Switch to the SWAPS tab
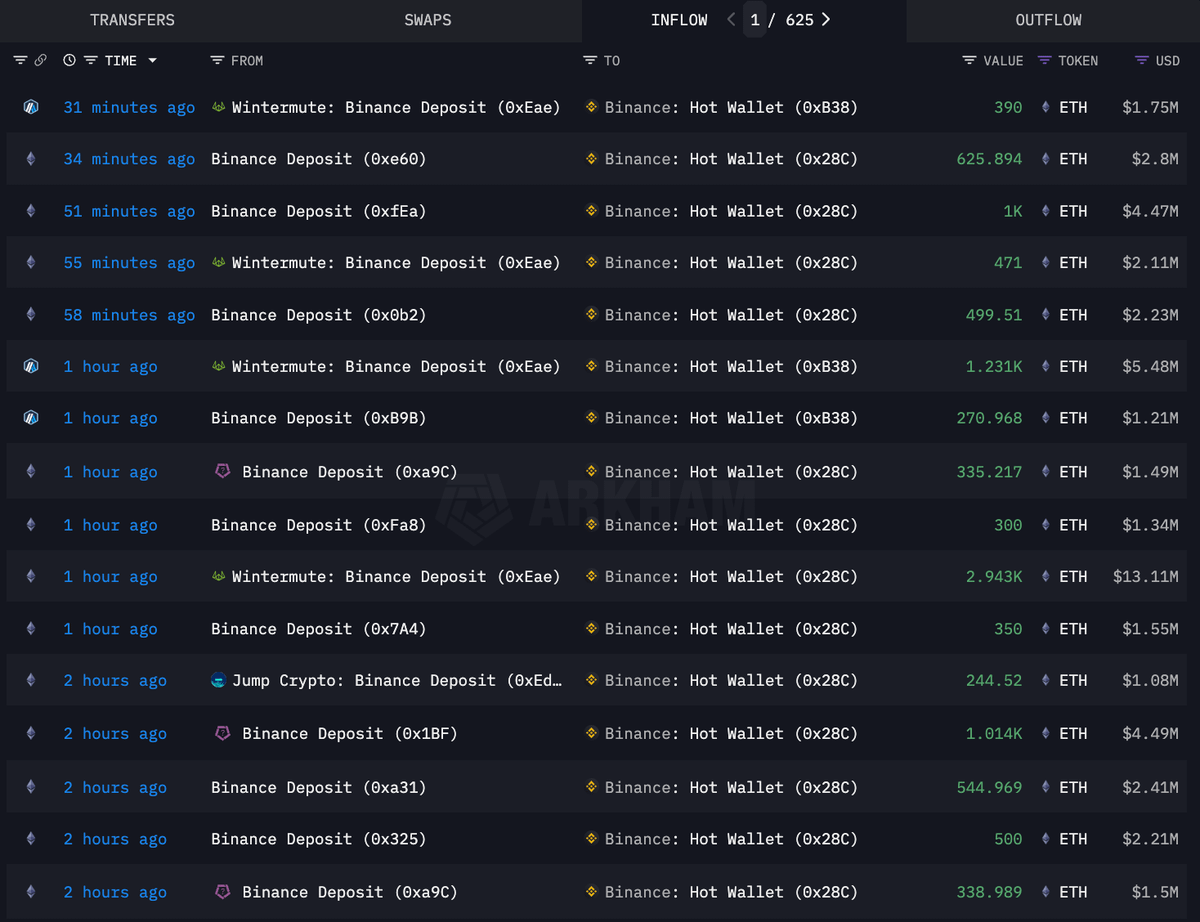 [x=427, y=20]
